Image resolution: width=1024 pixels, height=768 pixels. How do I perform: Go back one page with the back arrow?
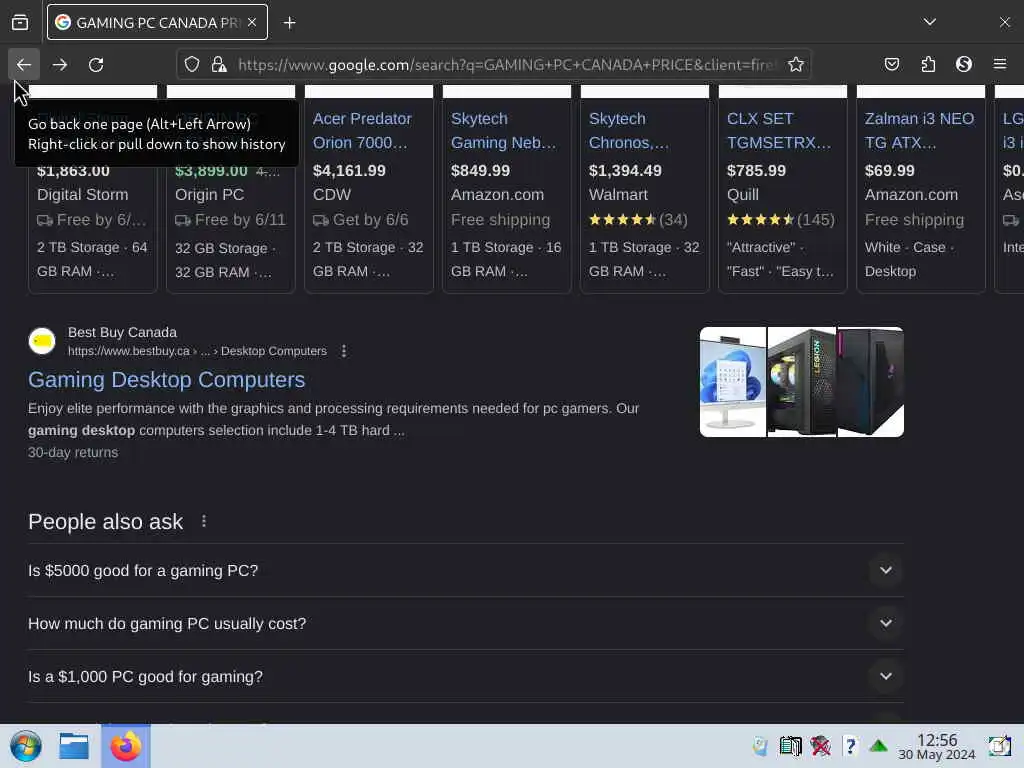pos(24,65)
